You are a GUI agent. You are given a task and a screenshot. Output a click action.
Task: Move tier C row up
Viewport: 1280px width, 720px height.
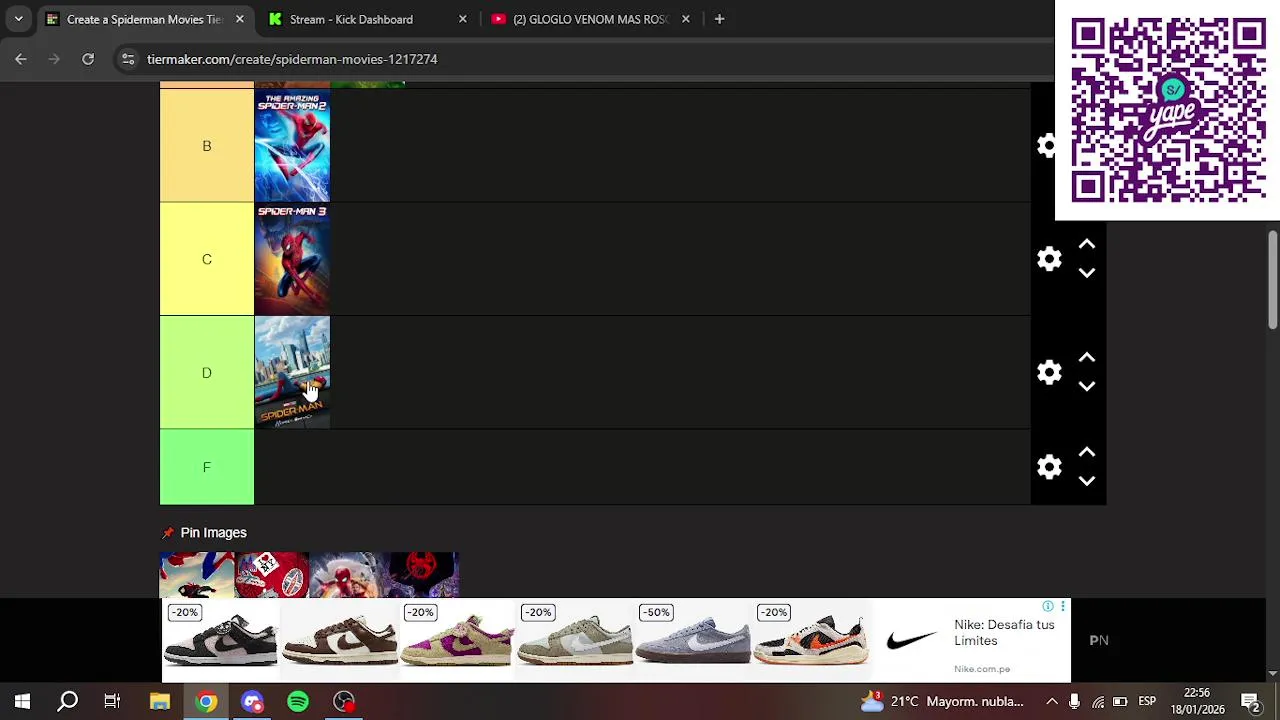tap(1087, 245)
